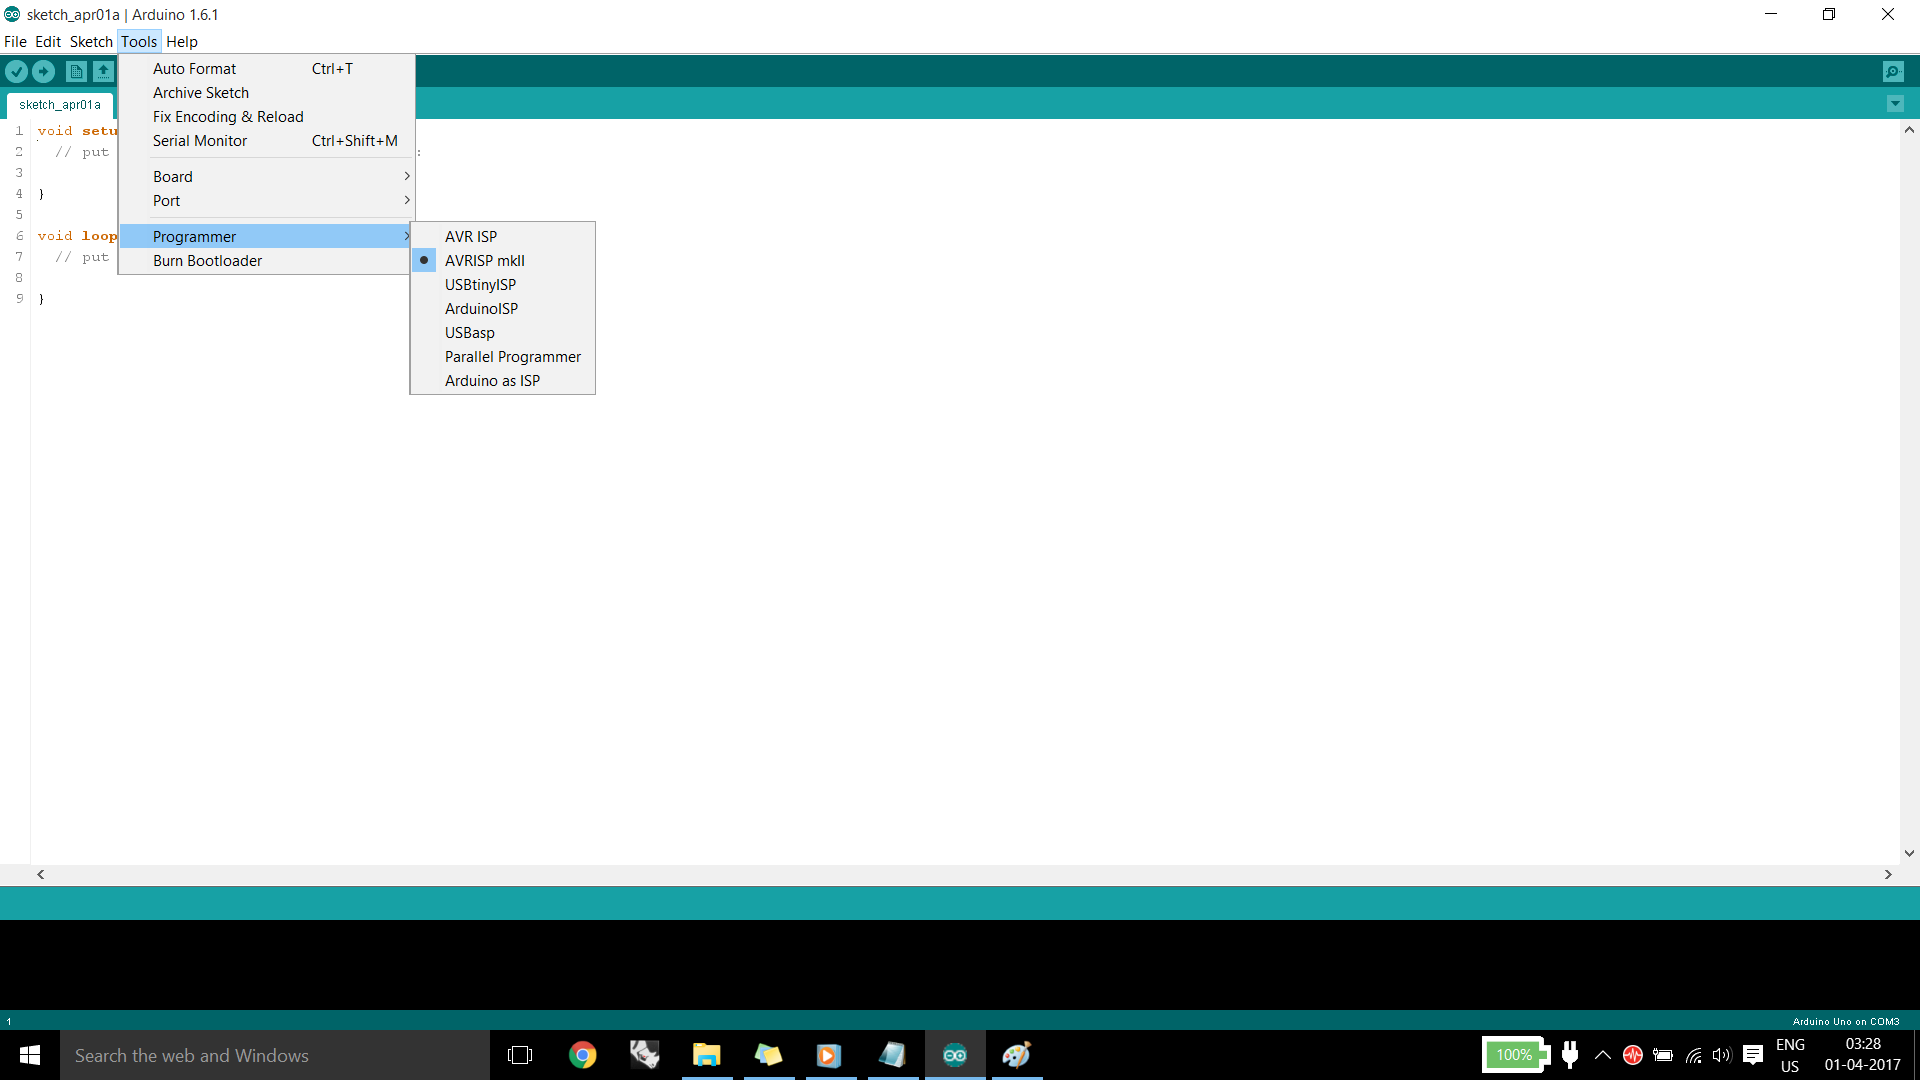
Task: Open the Edit menu
Action: [48, 42]
